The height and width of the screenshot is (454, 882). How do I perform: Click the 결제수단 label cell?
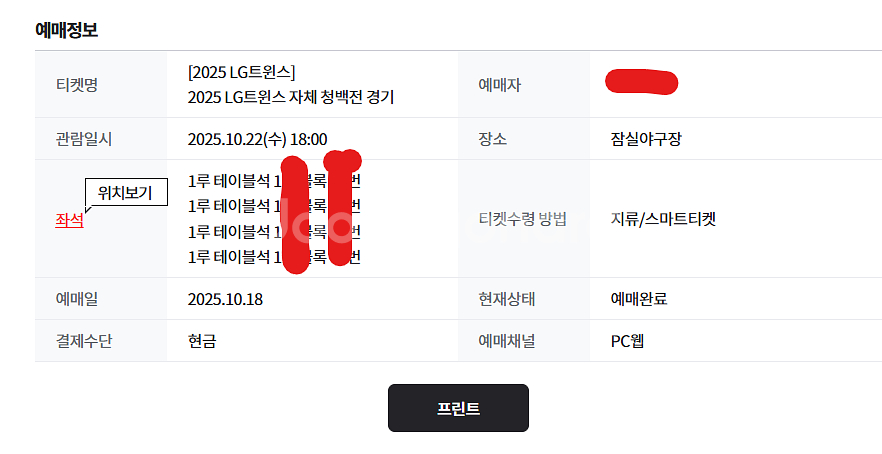[x=83, y=341]
